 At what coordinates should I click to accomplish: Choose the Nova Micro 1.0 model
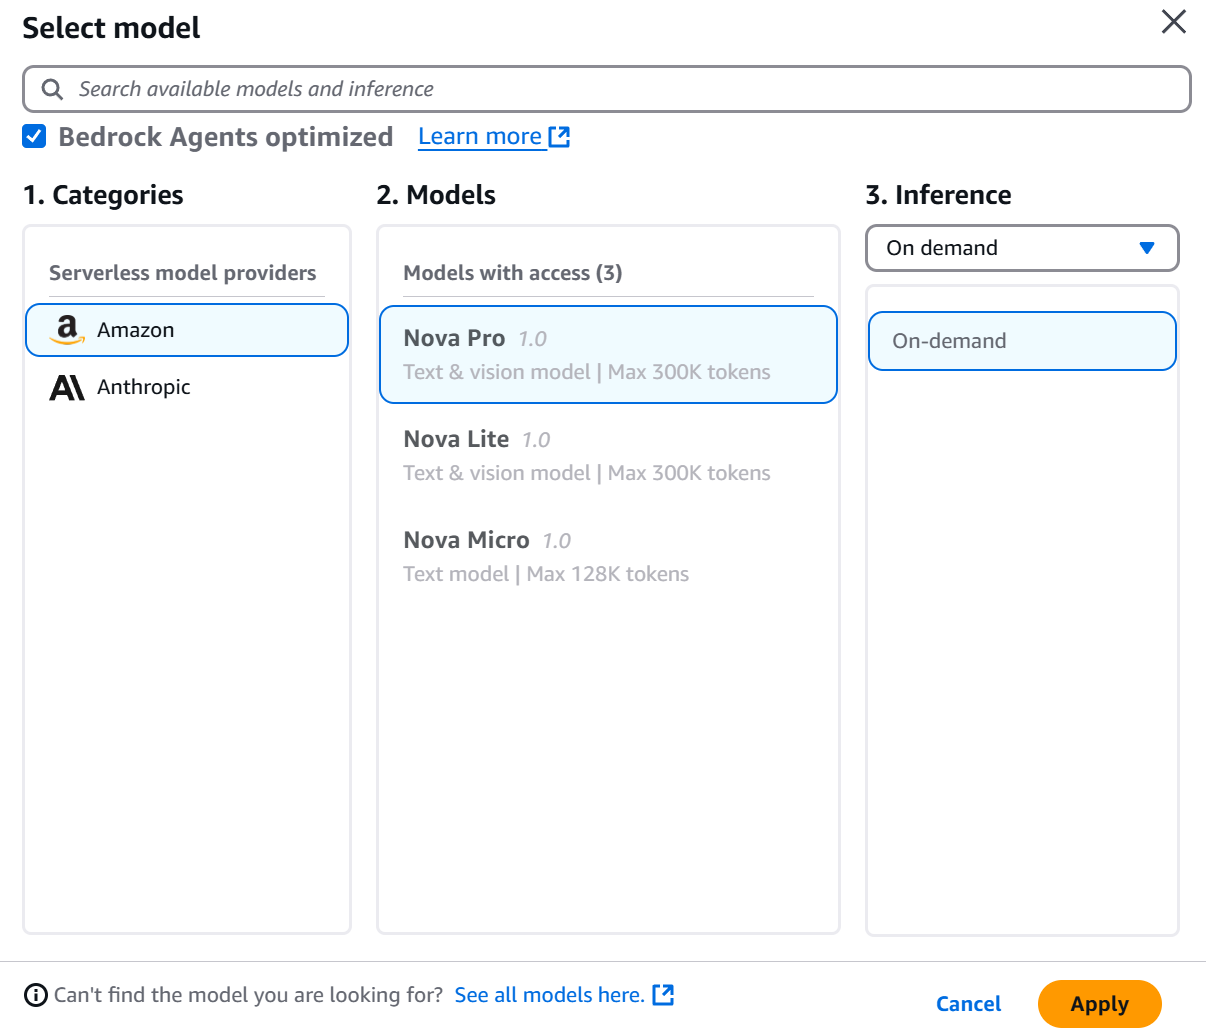(608, 556)
